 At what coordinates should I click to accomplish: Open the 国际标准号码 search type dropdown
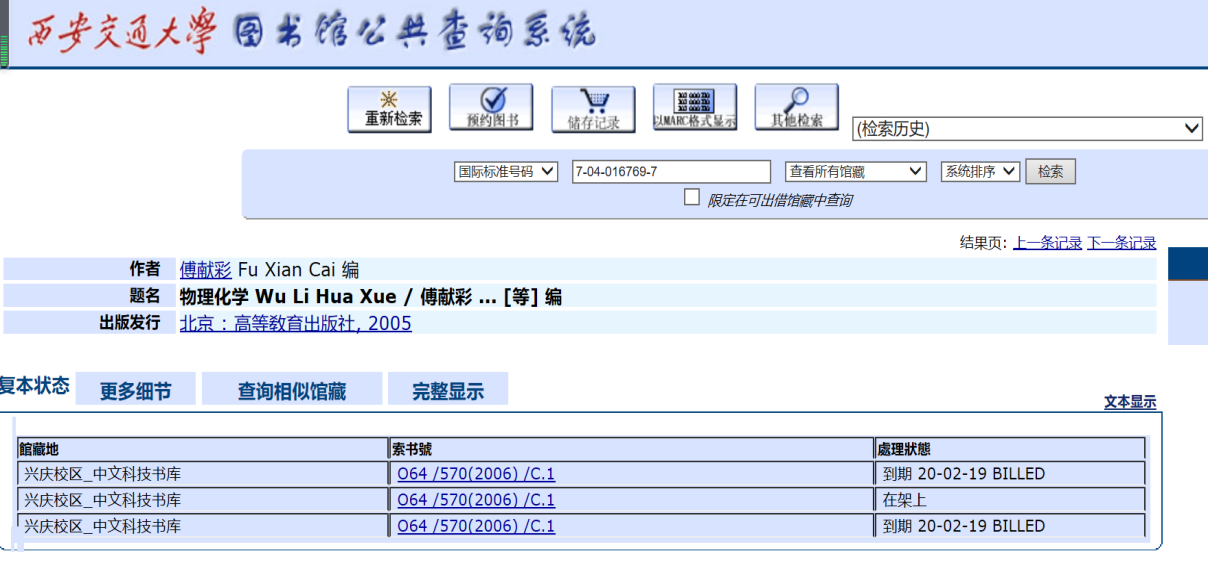[506, 171]
